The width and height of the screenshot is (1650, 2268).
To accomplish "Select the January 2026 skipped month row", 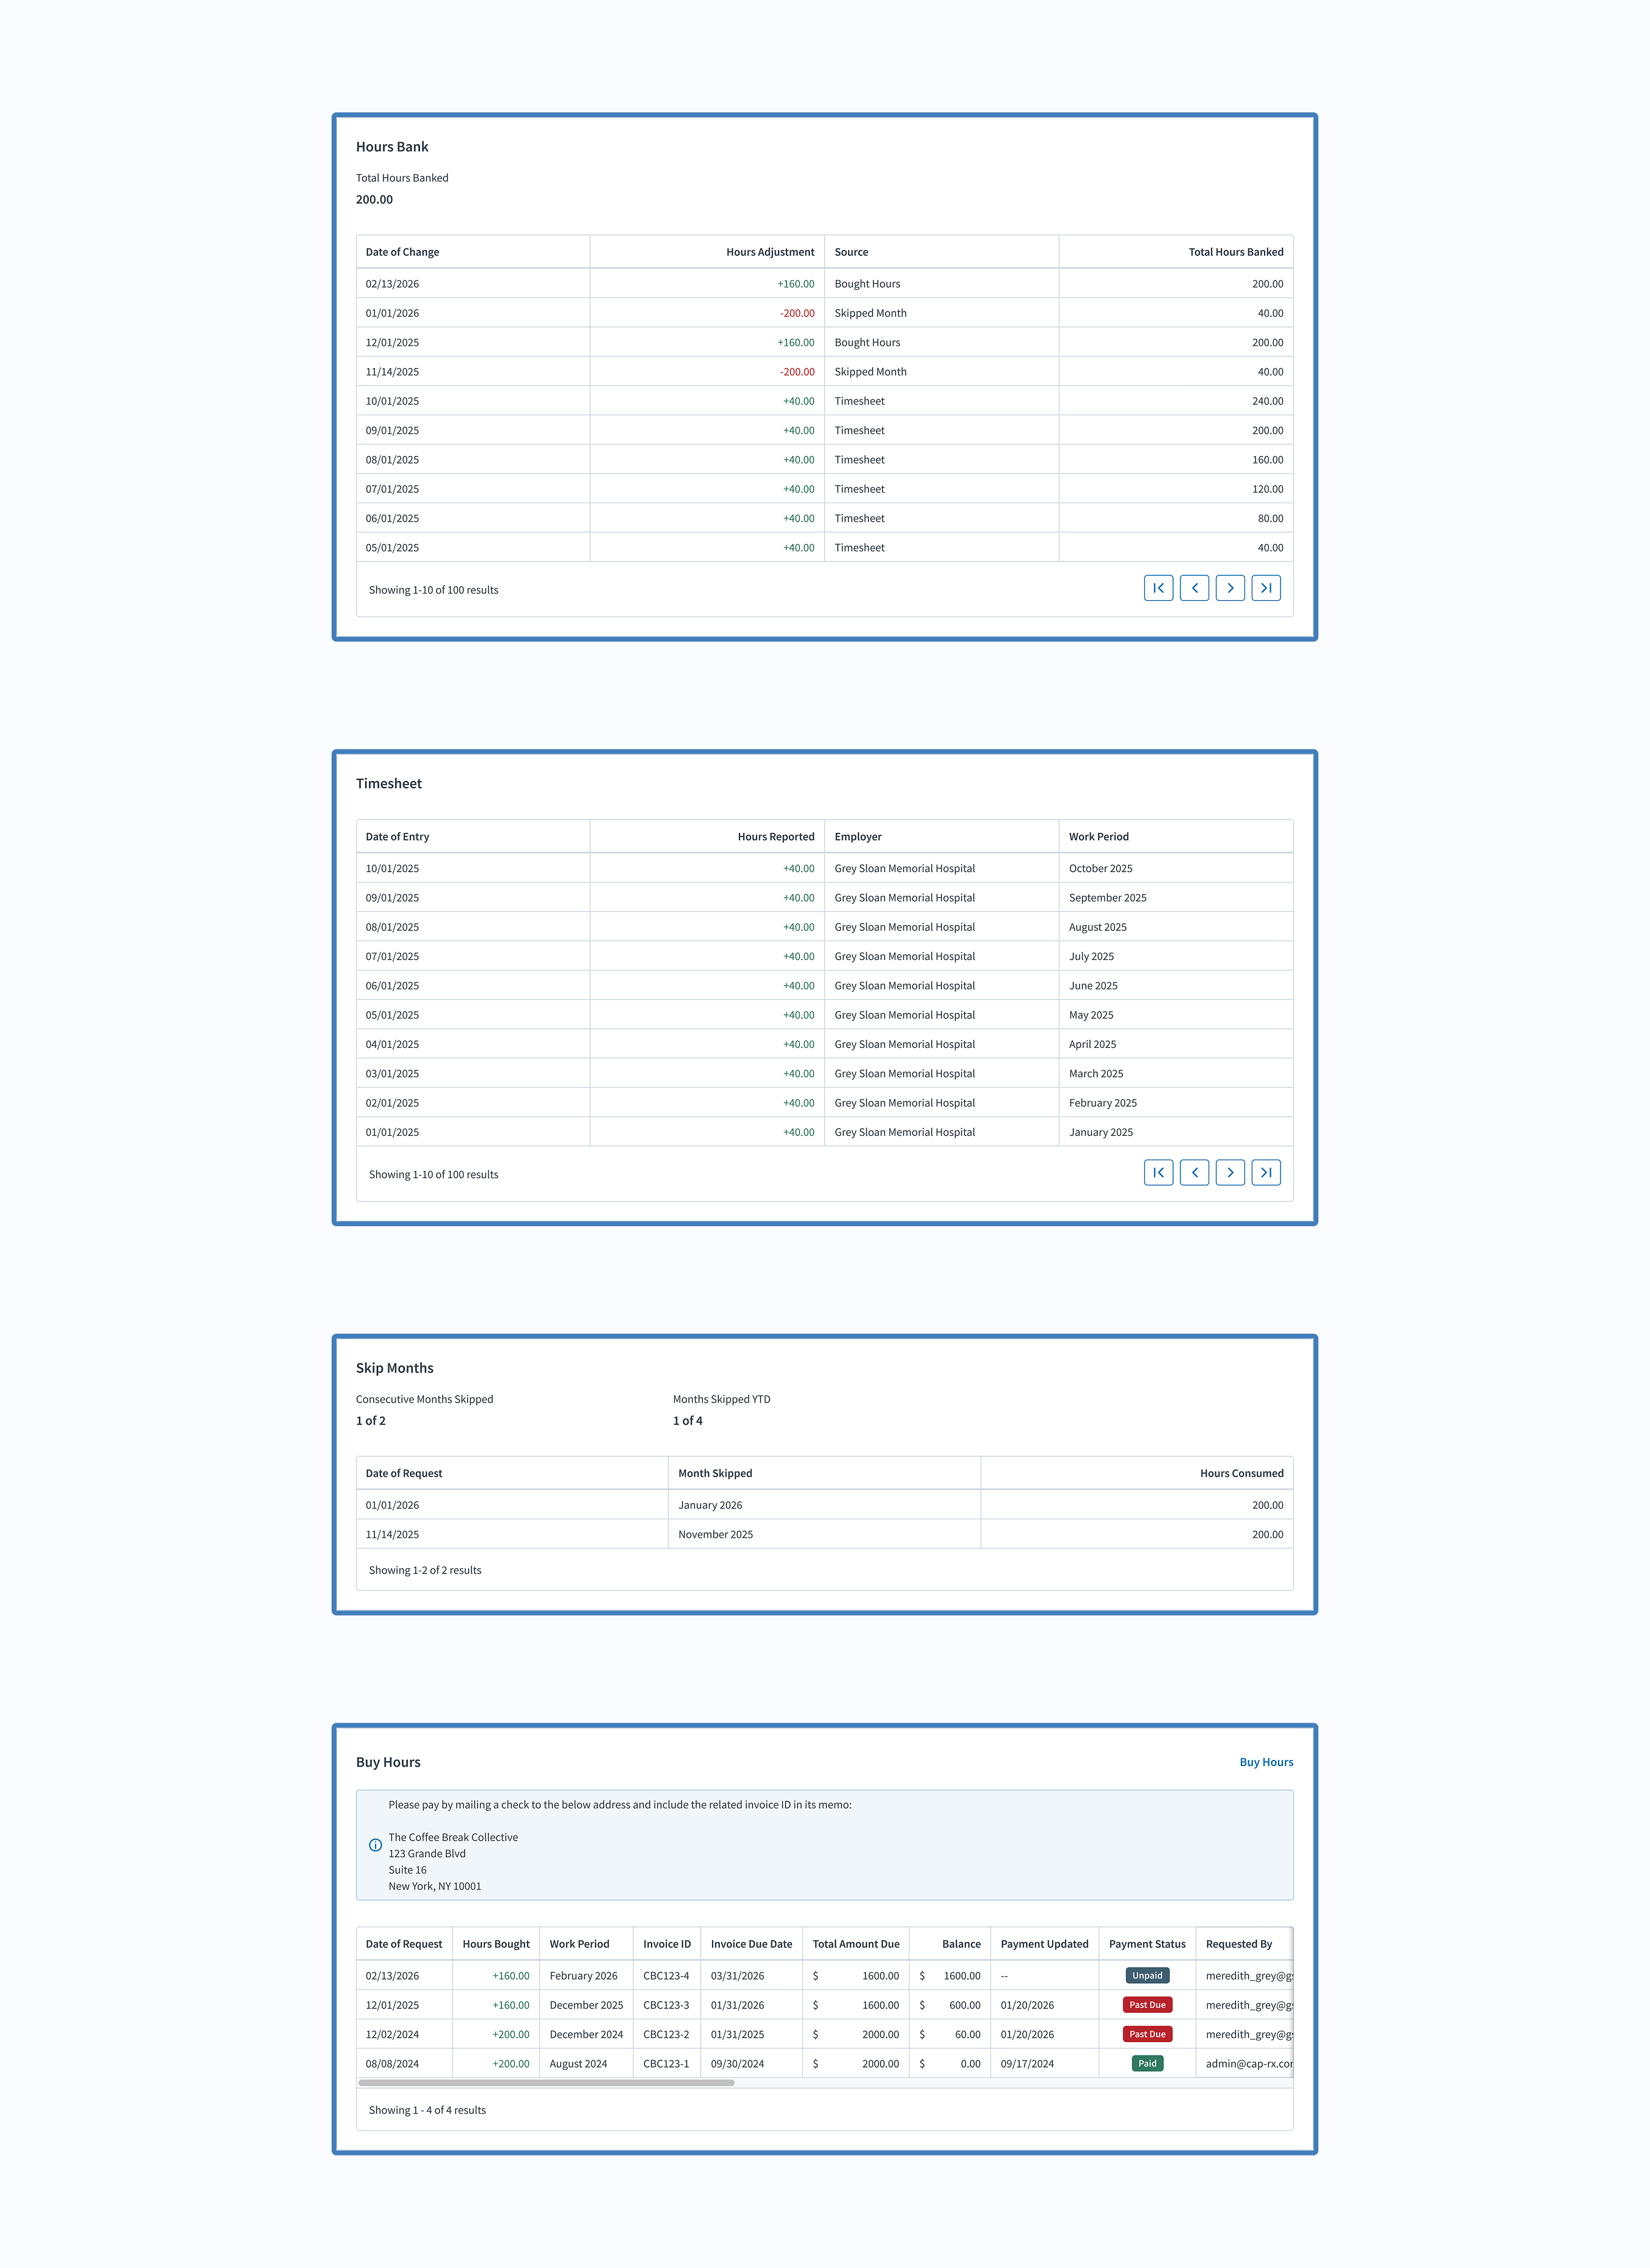I will [710, 1505].
